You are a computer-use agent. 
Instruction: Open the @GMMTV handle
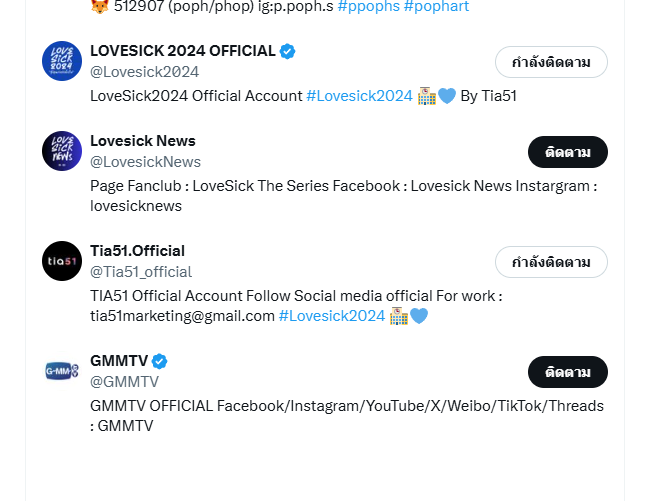click(x=124, y=382)
